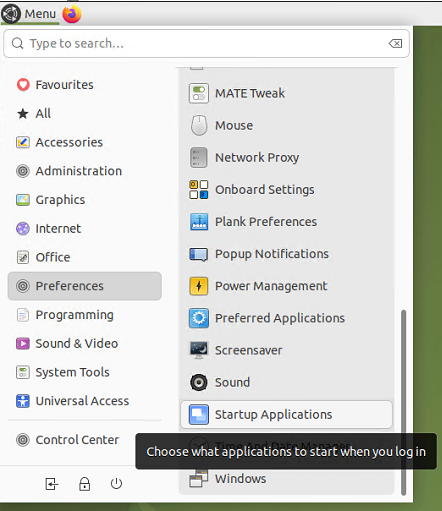Open Mouse preferences icon

point(199,125)
